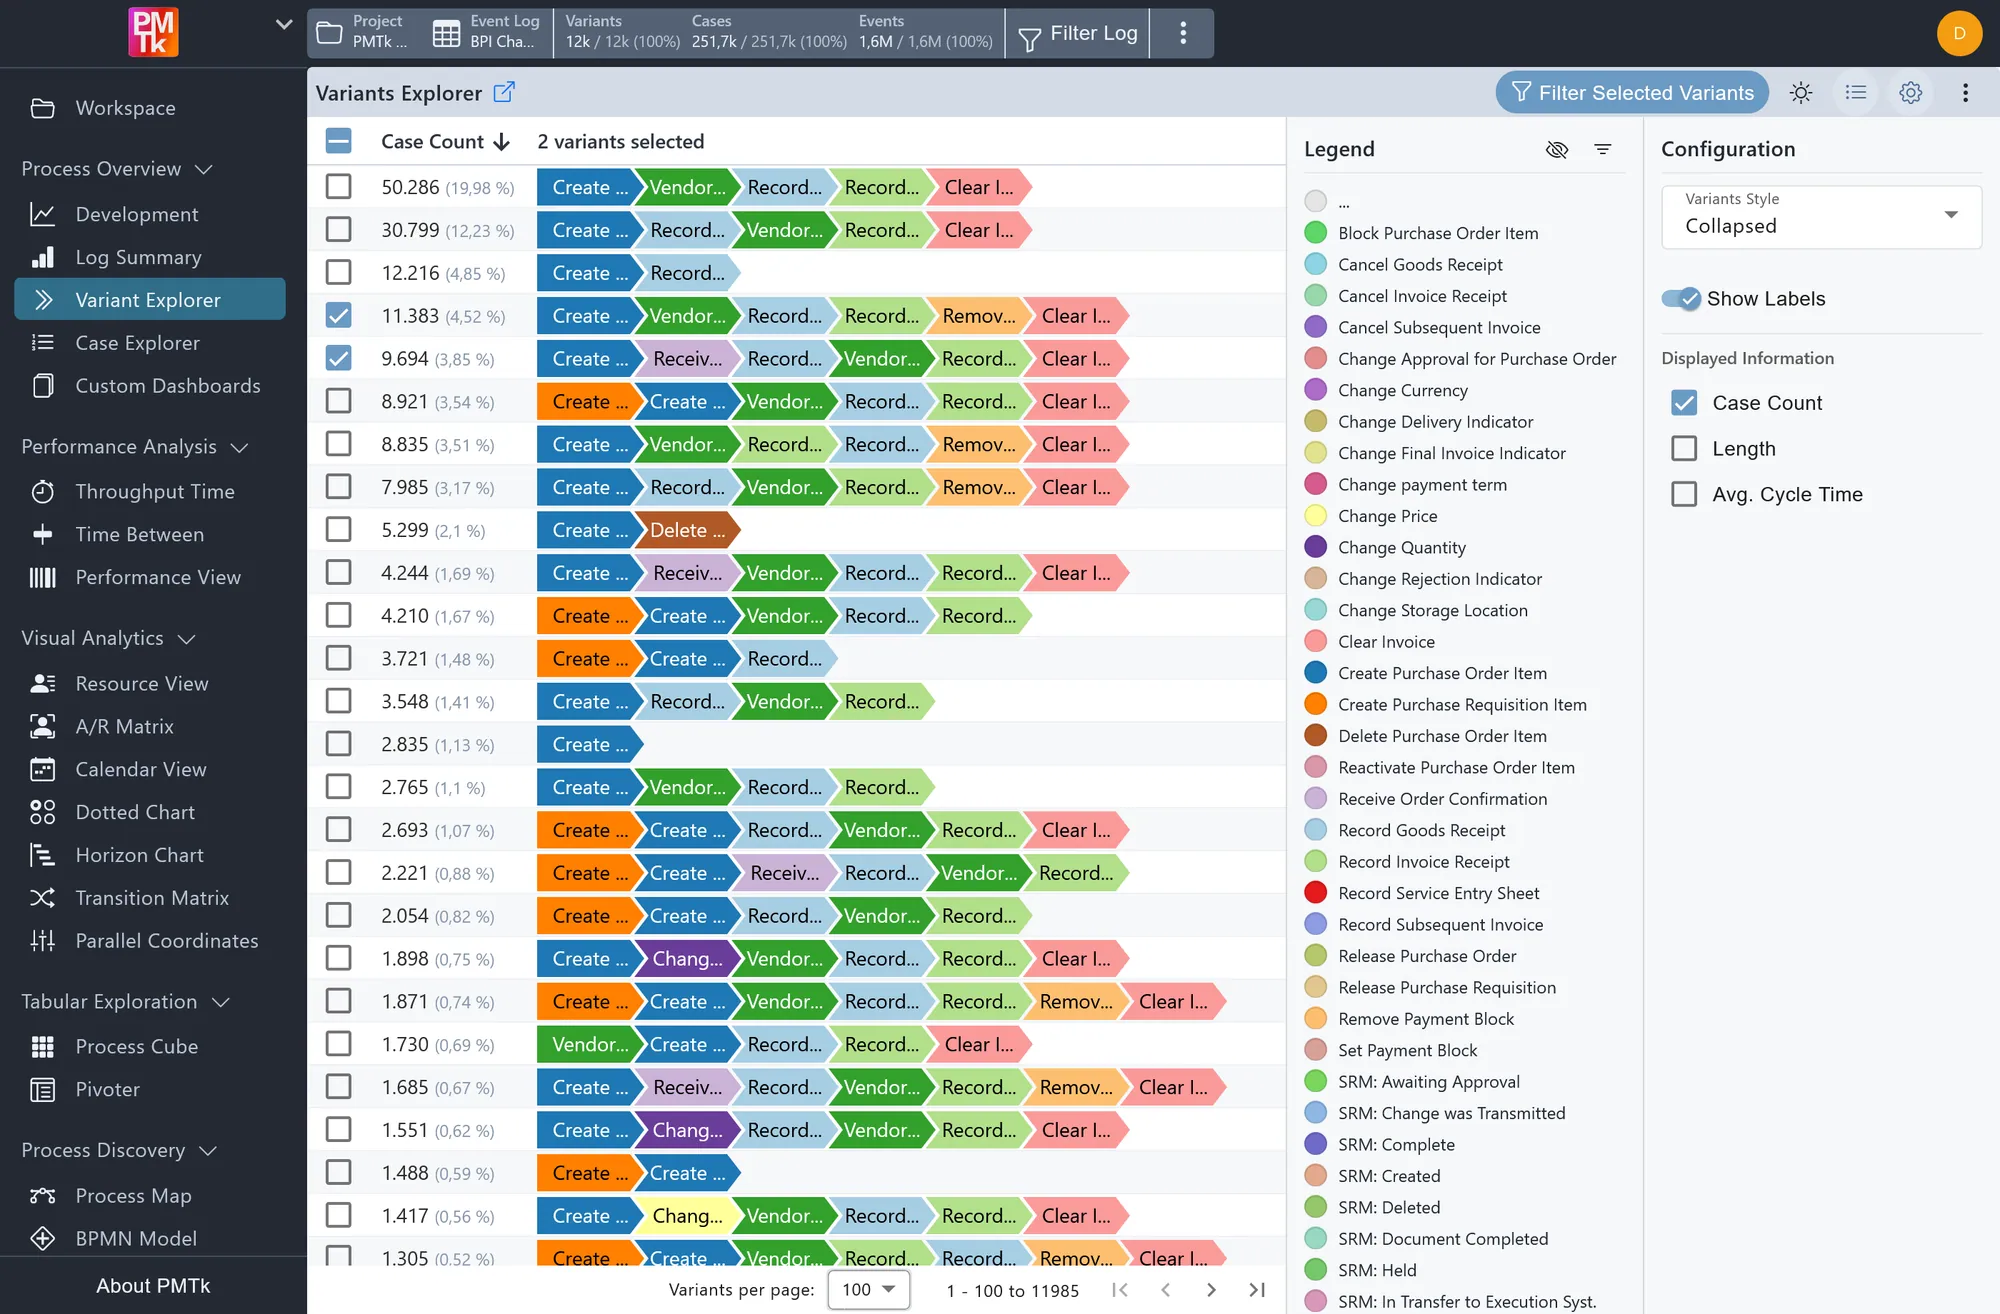Collapse the Process Overview section
Screen dimensions: 2000x1314
pyautogui.click(x=117, y=169)
